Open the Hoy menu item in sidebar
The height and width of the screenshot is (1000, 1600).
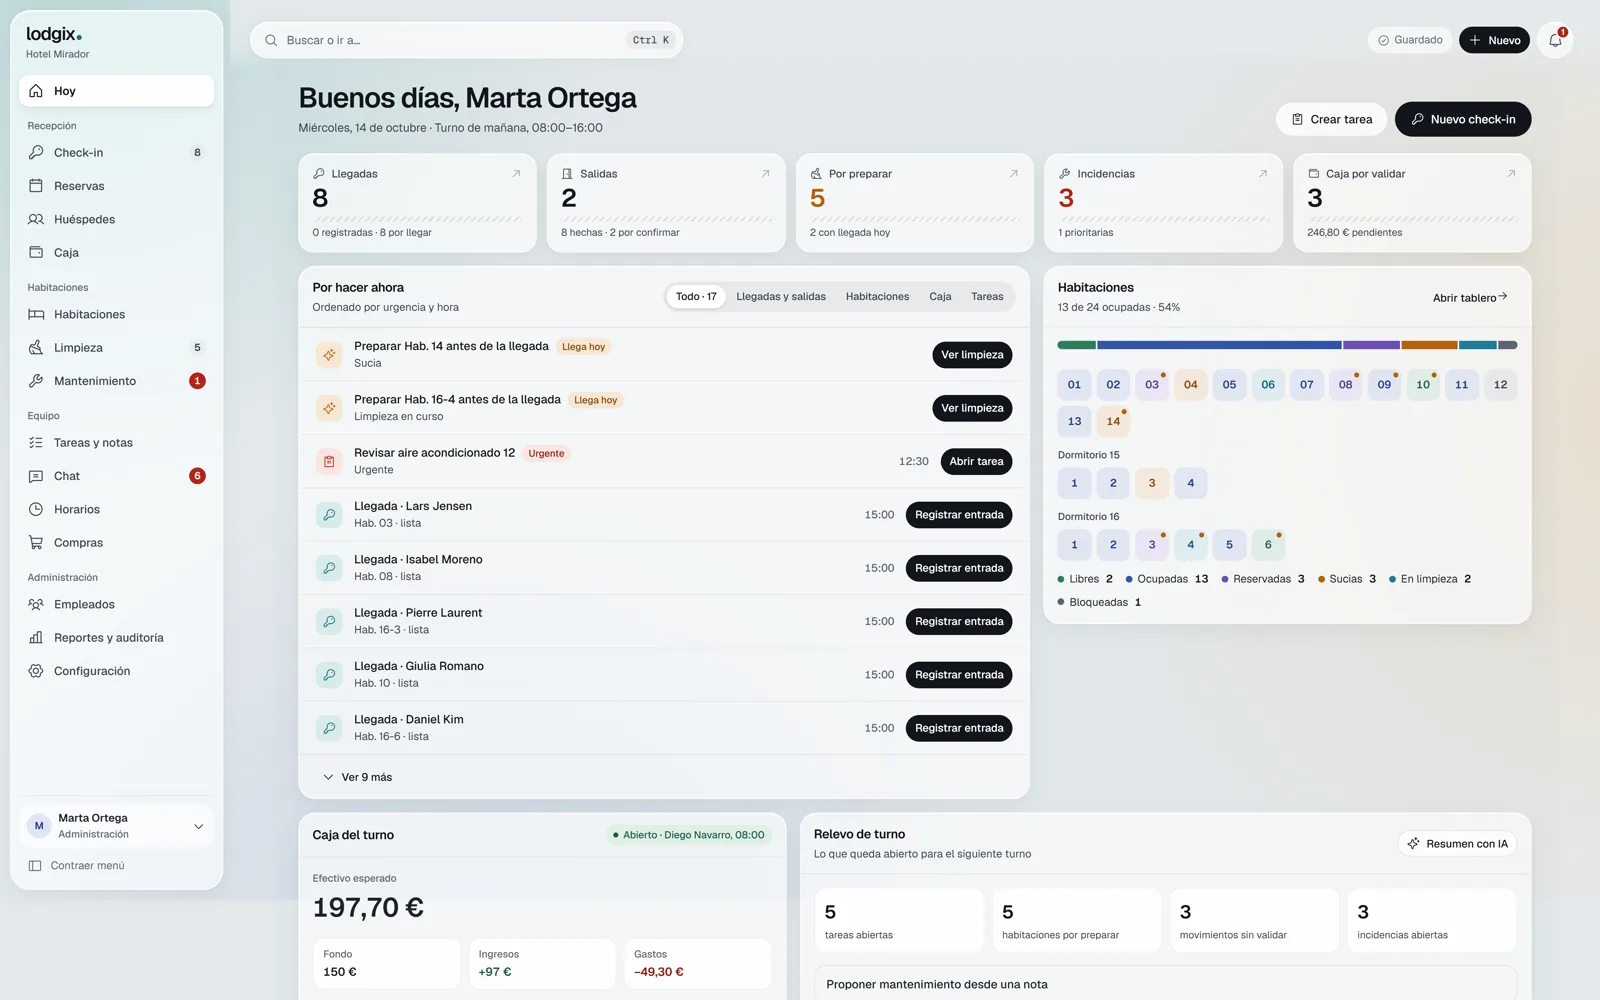tap(116, 91)
